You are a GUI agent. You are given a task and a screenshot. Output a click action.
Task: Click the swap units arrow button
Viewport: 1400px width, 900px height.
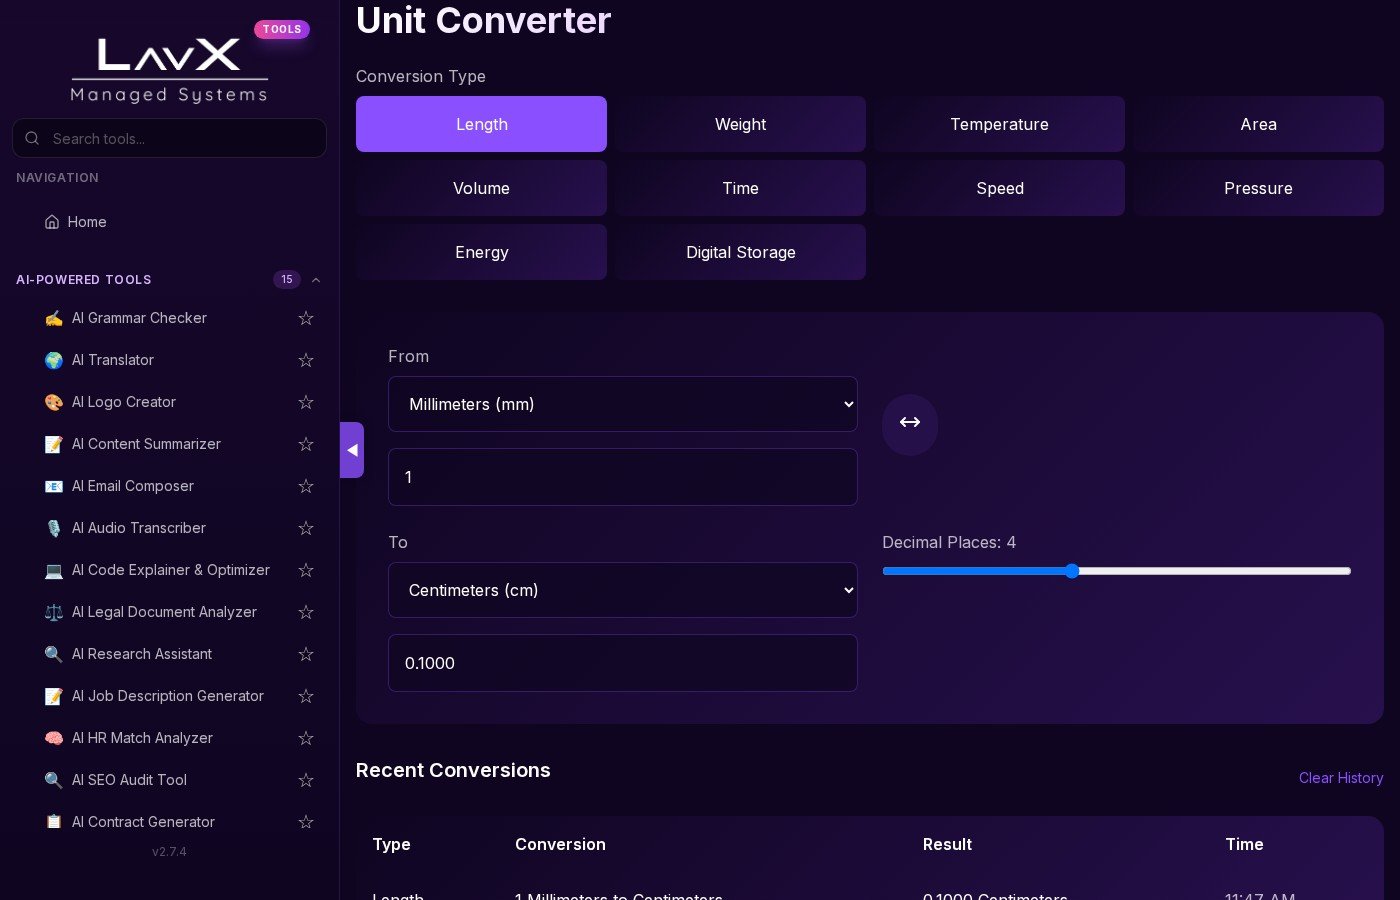pos(909,424)
